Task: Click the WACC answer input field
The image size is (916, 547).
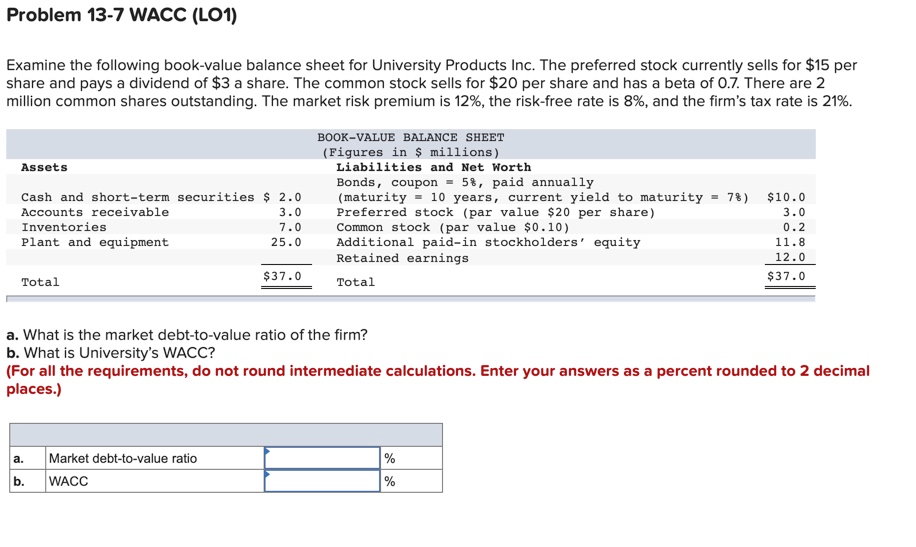Action: [x=322, y=481]
